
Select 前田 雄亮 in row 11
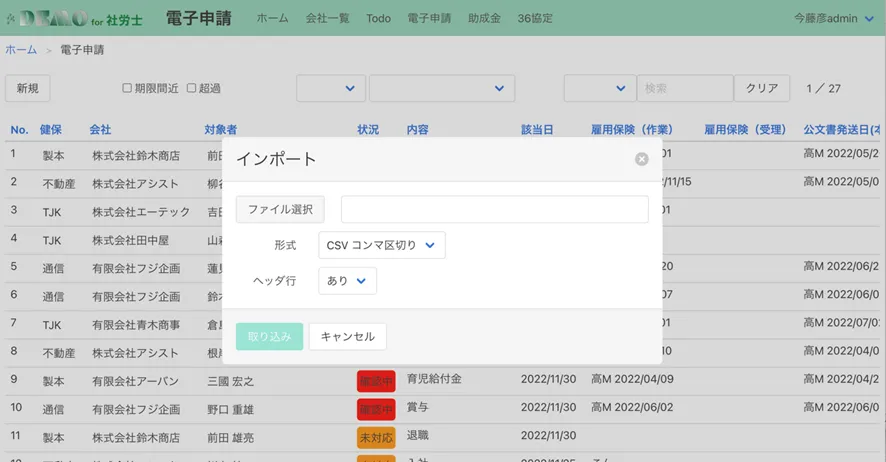231,438
